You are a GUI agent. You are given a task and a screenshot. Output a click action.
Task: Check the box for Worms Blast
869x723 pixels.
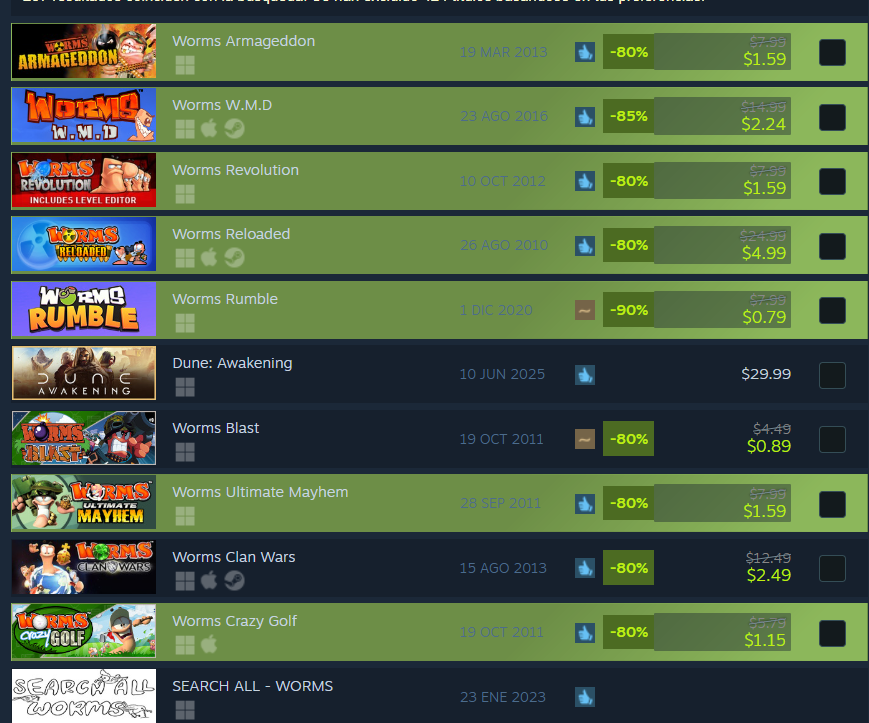pos(832,439)
